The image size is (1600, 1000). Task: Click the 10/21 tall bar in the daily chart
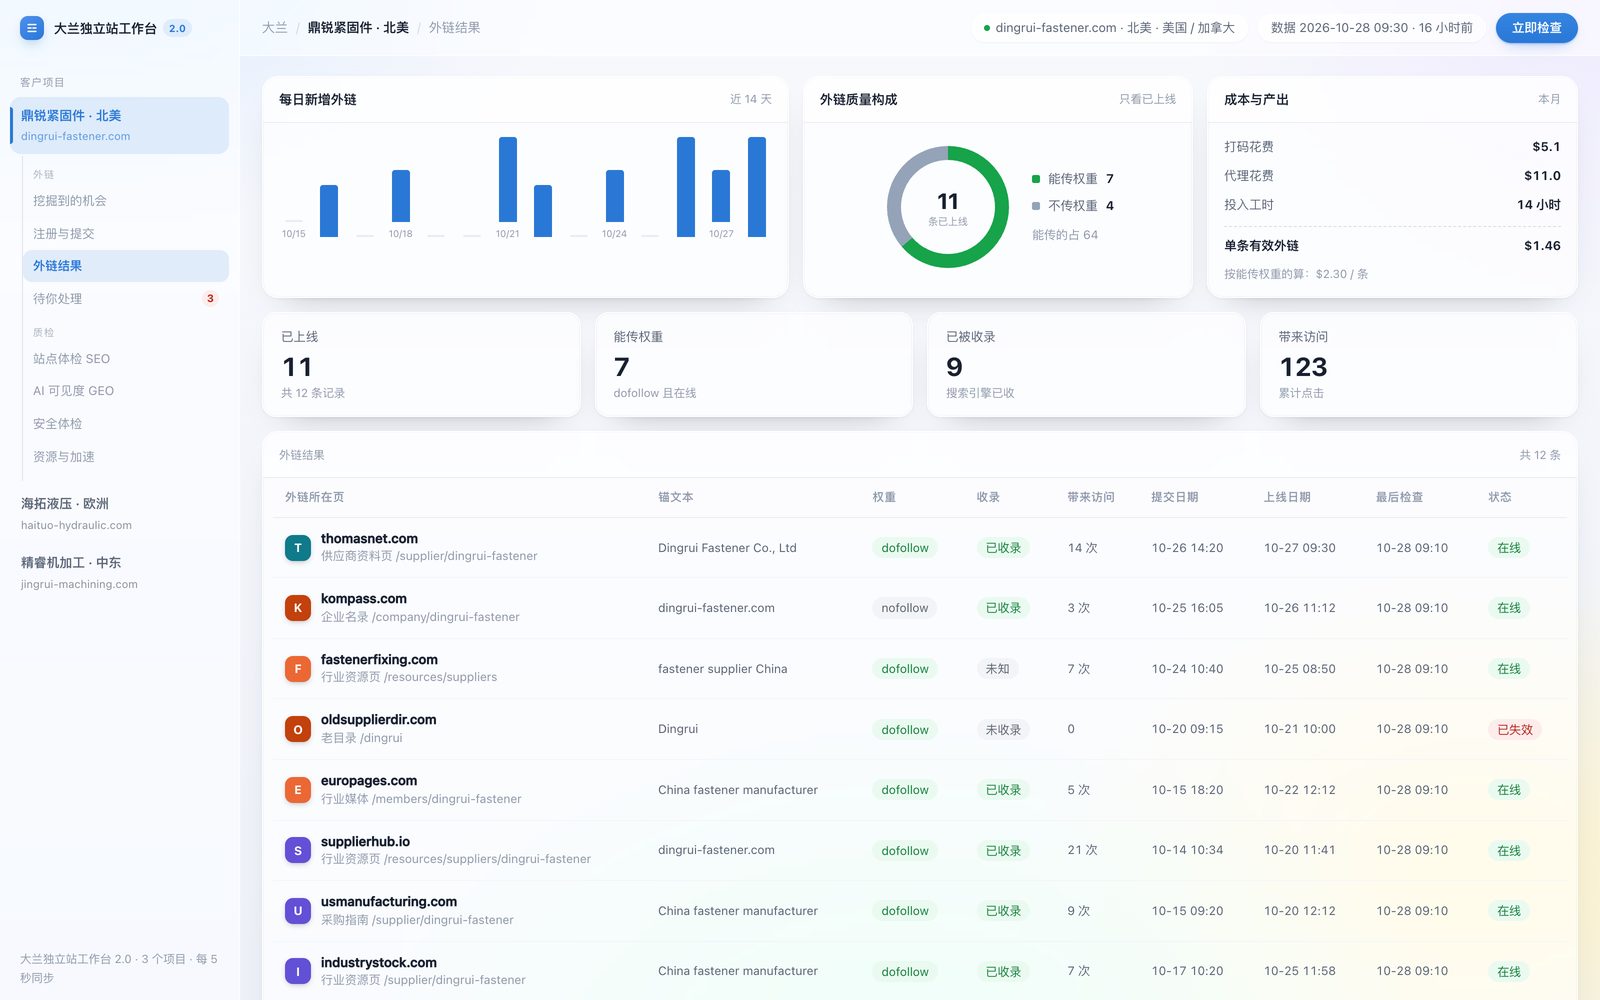click(x=508, y=179)
